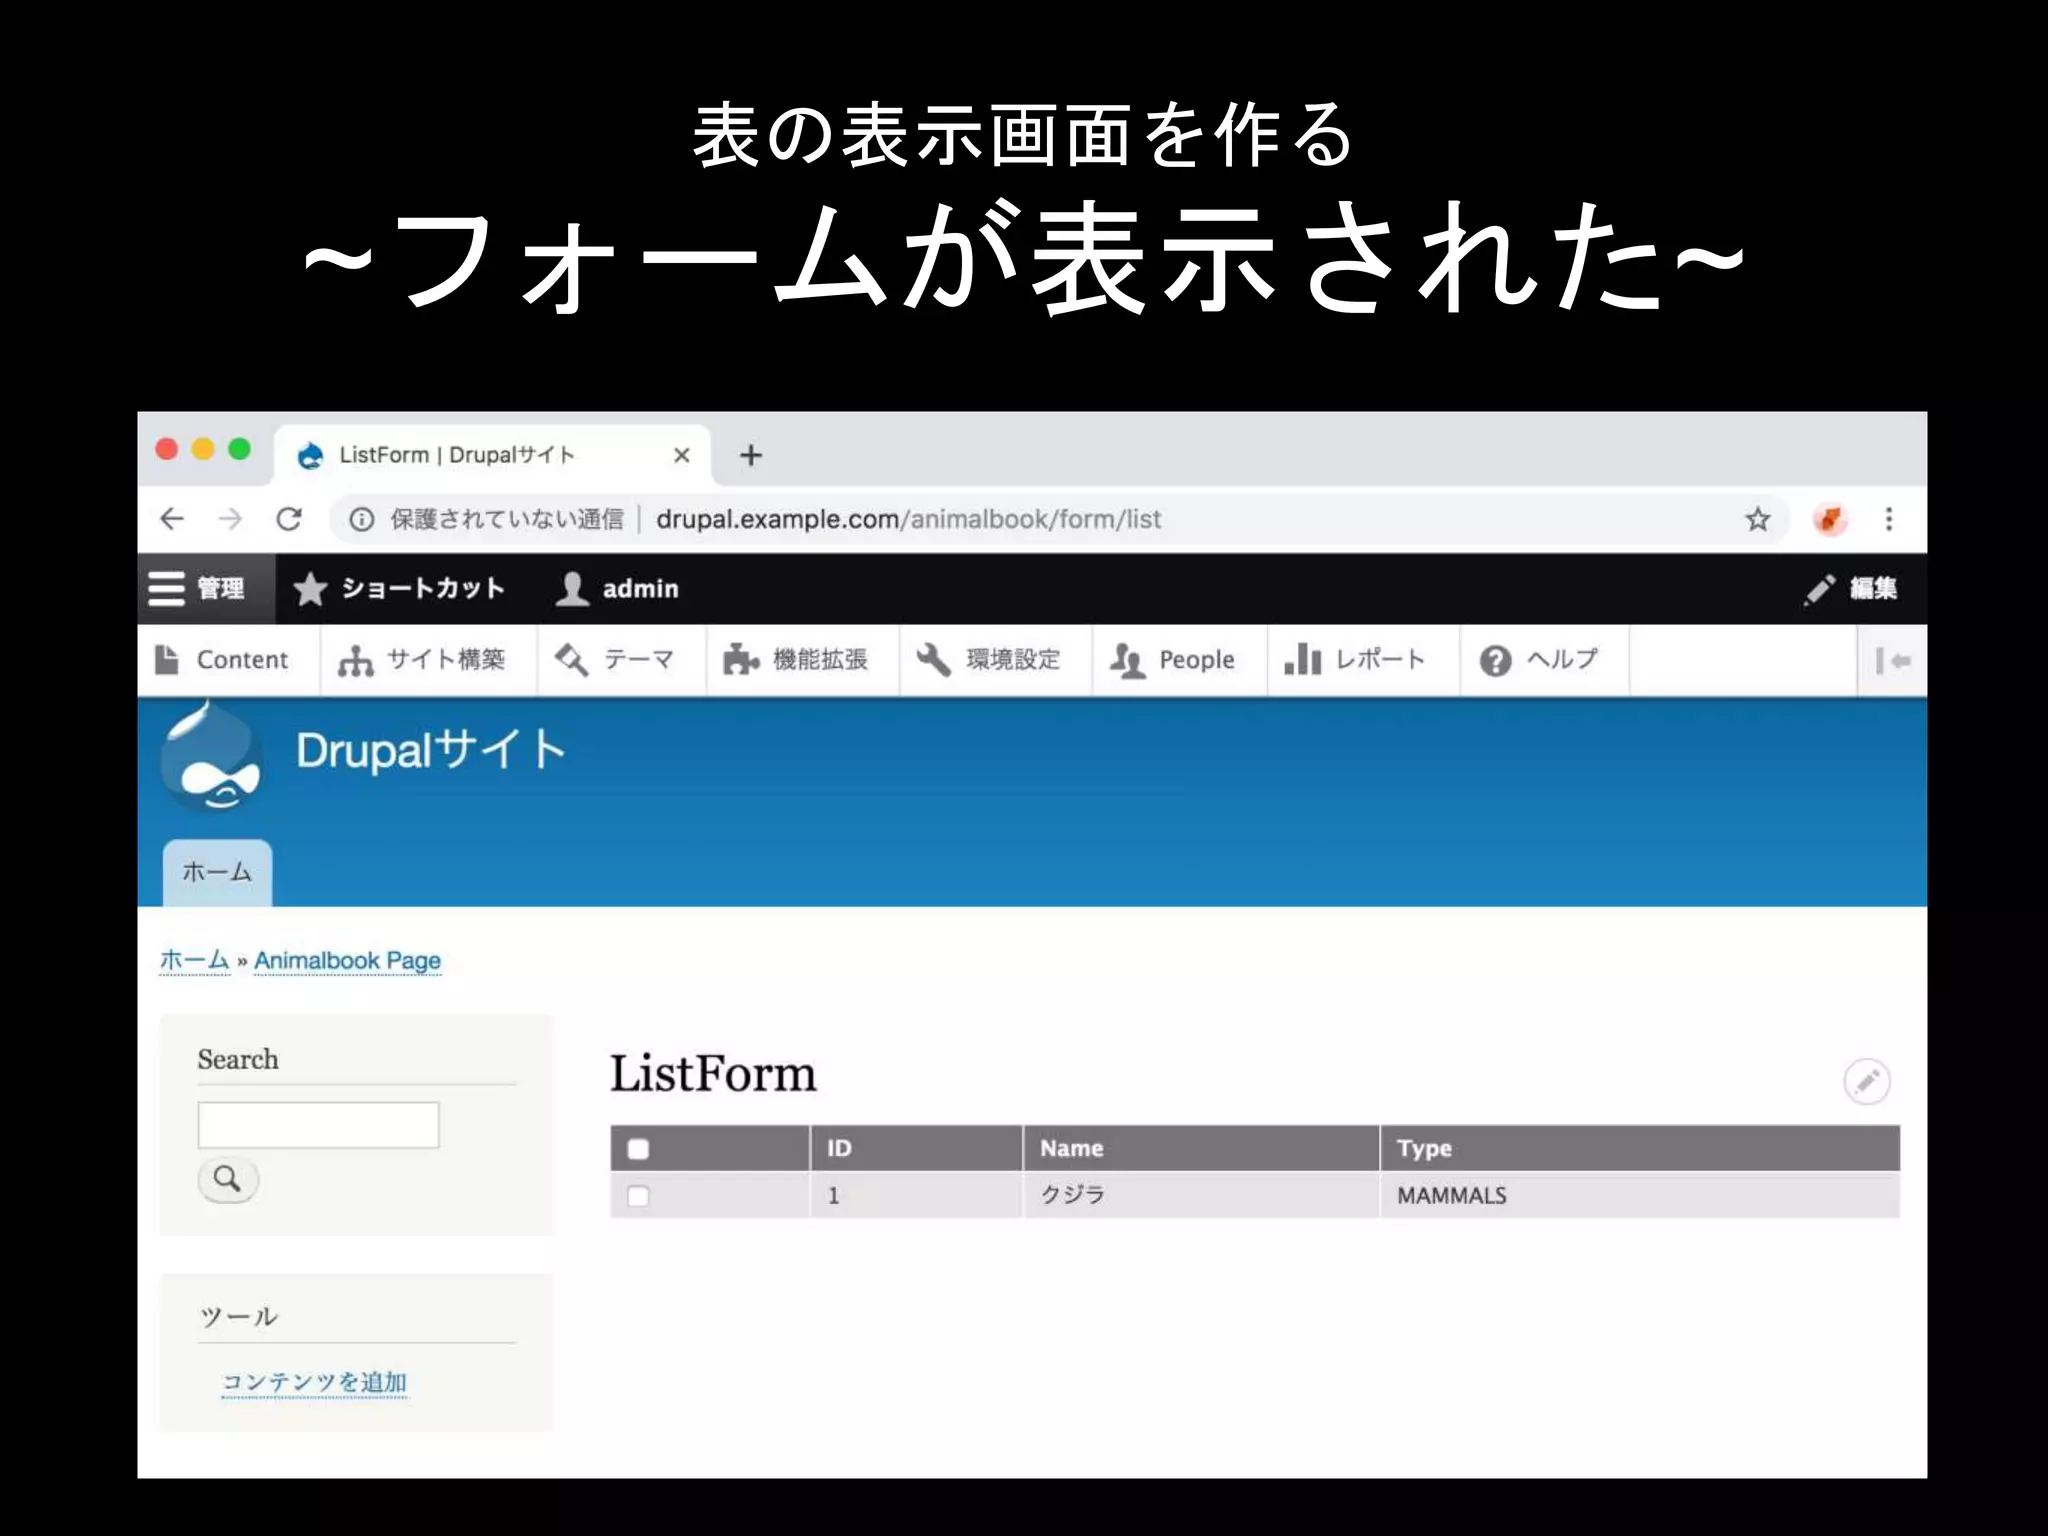The width and height of the screenshot is (2048, 1536).
Task: Click the browser back arrow
Action: pyautogui.click(x=172, y=519)
